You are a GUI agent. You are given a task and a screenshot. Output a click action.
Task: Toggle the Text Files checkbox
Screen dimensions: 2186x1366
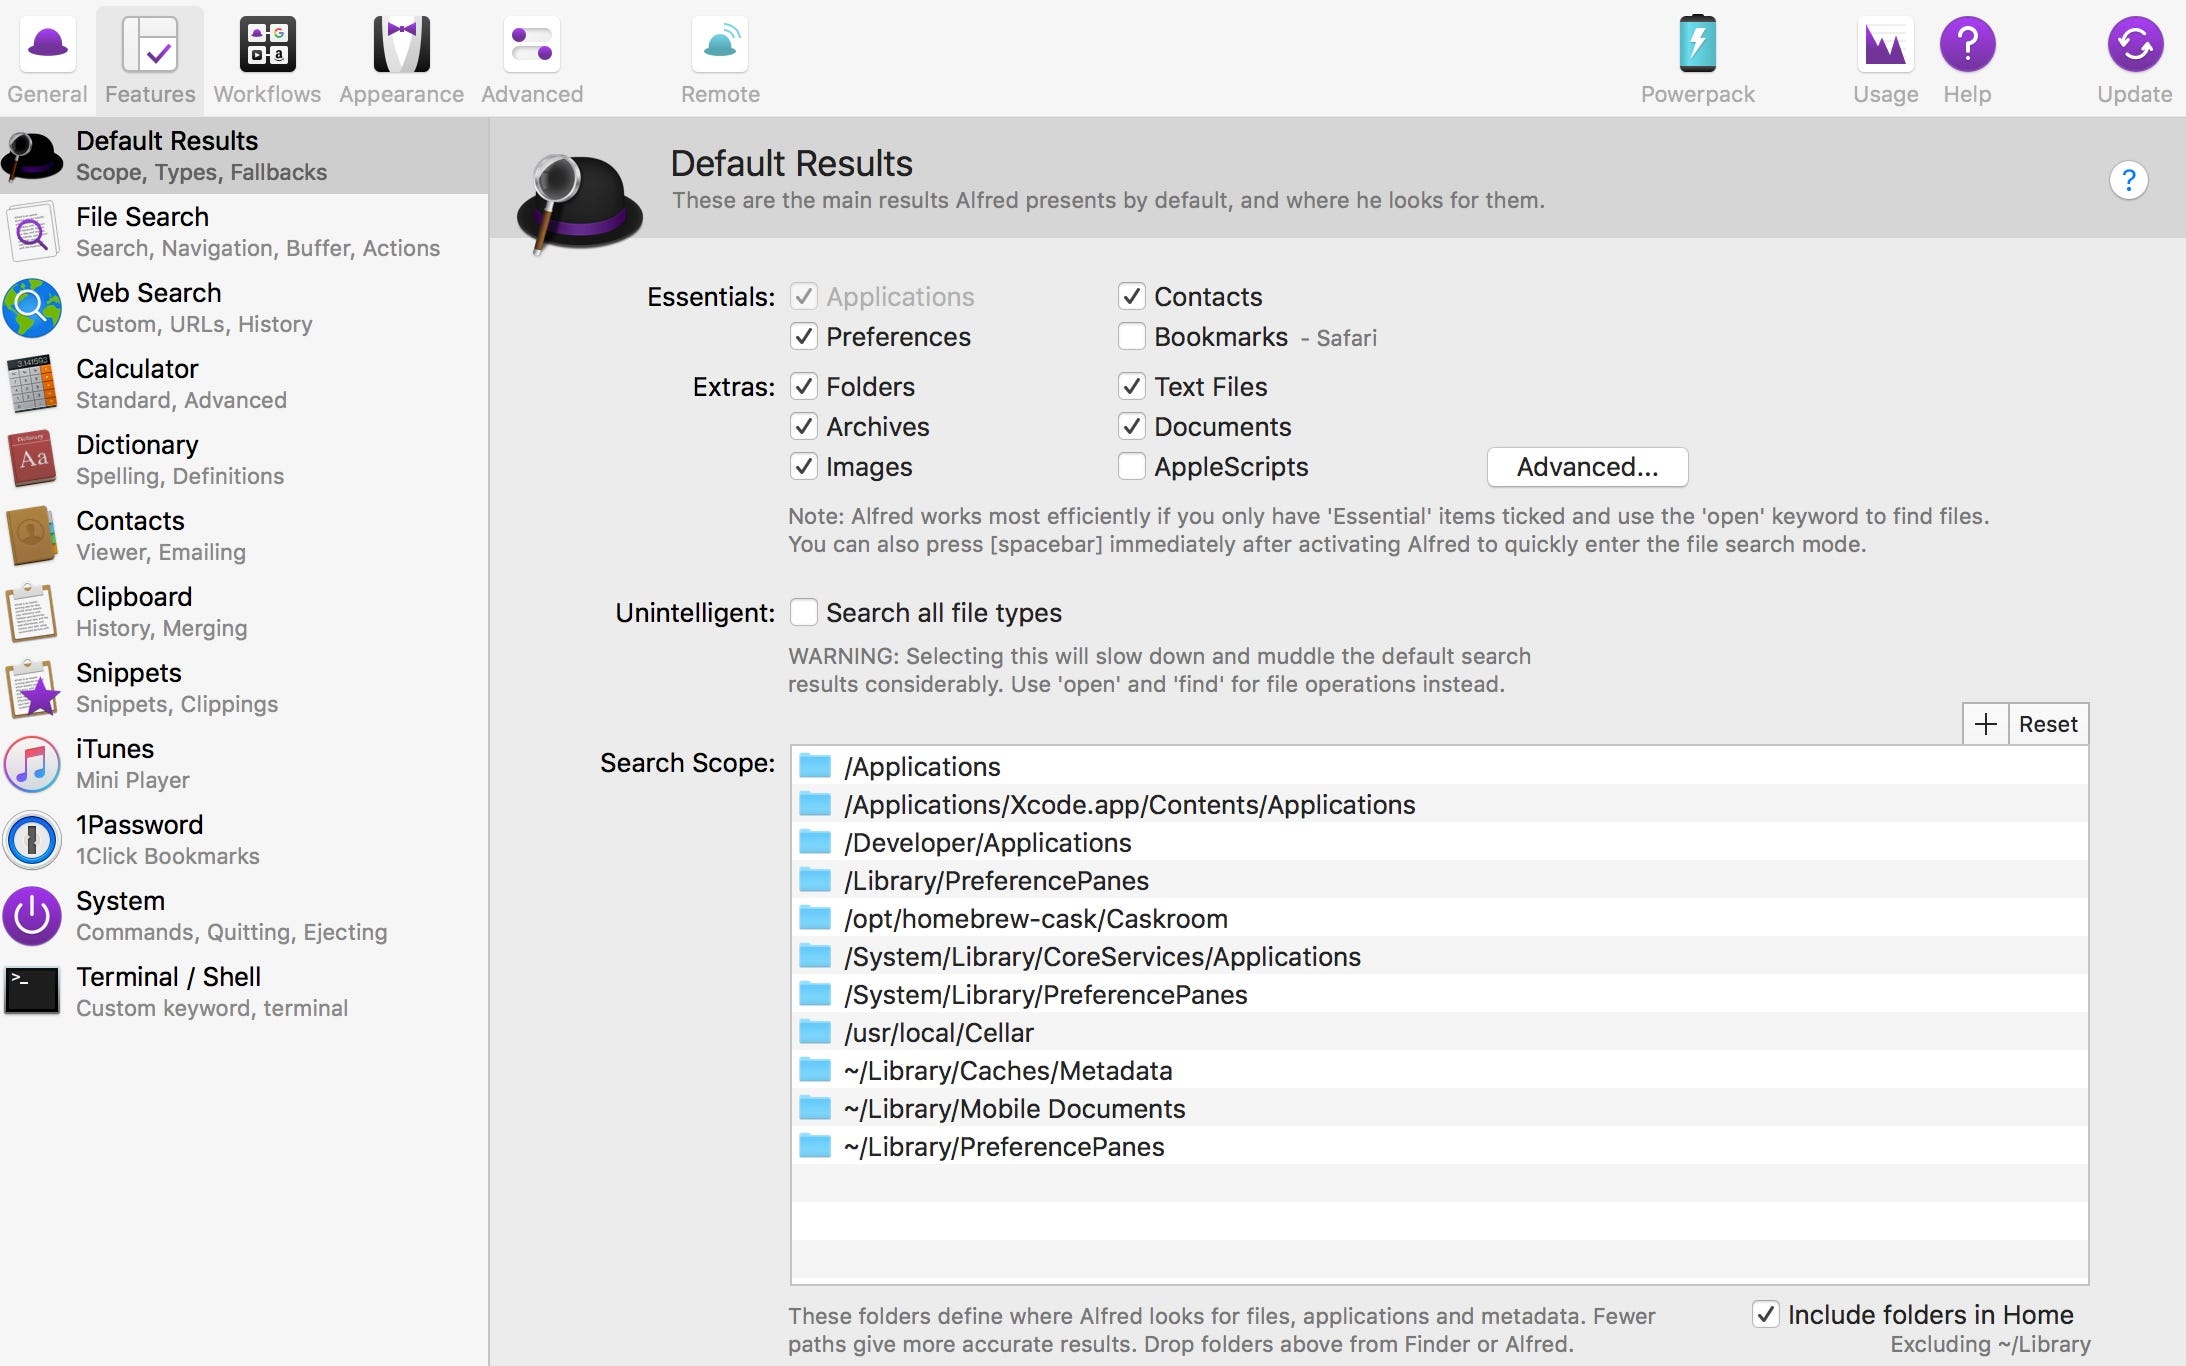[x=1131, y=386]
